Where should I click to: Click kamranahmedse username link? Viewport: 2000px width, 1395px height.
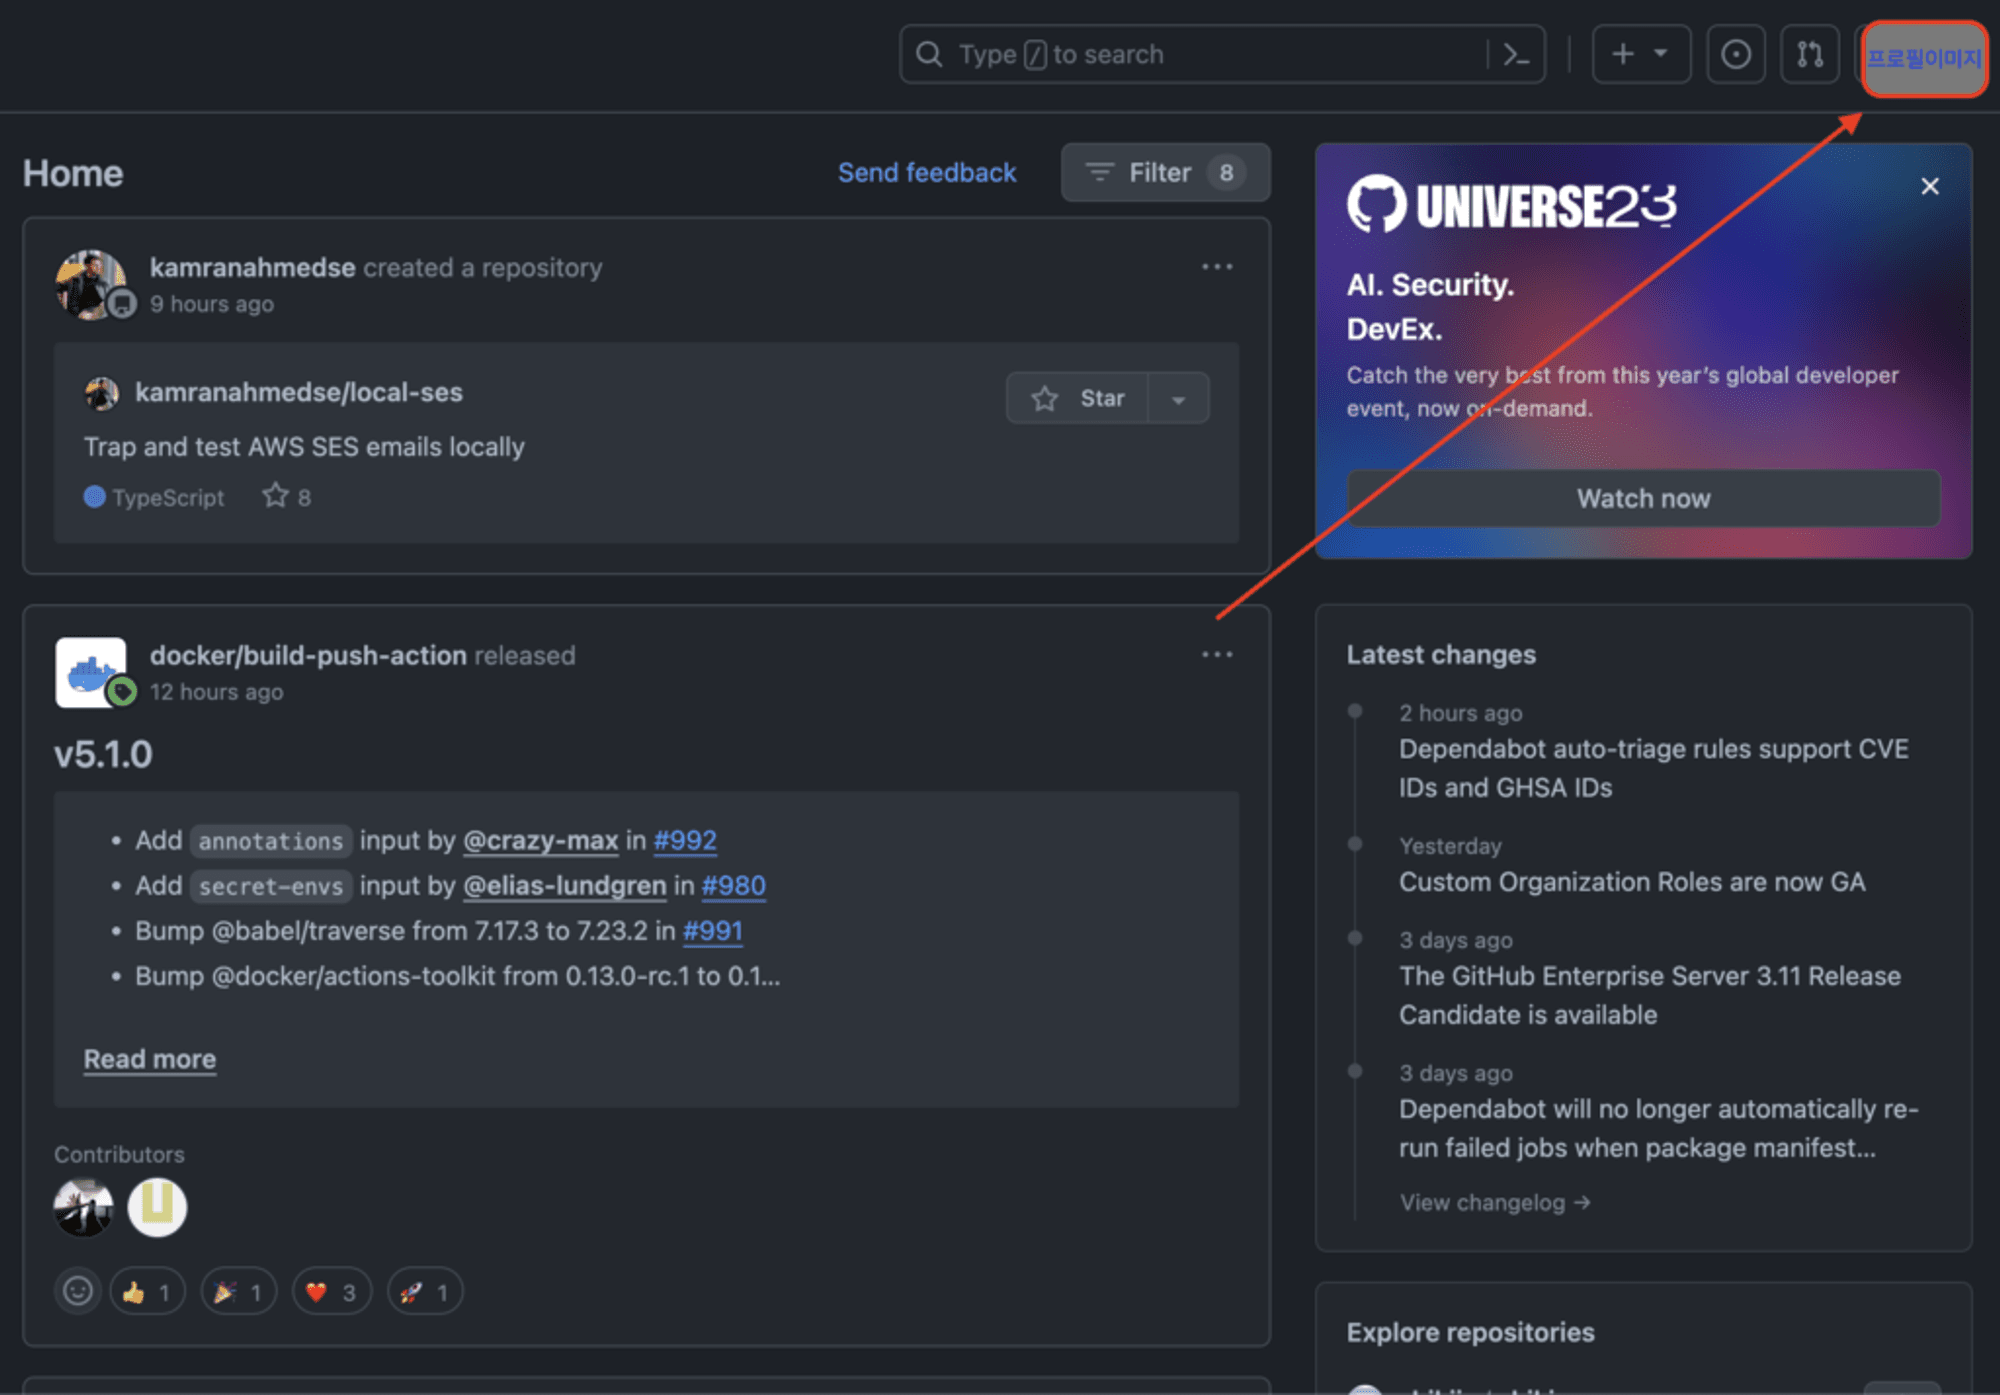[x=252, y=268]
